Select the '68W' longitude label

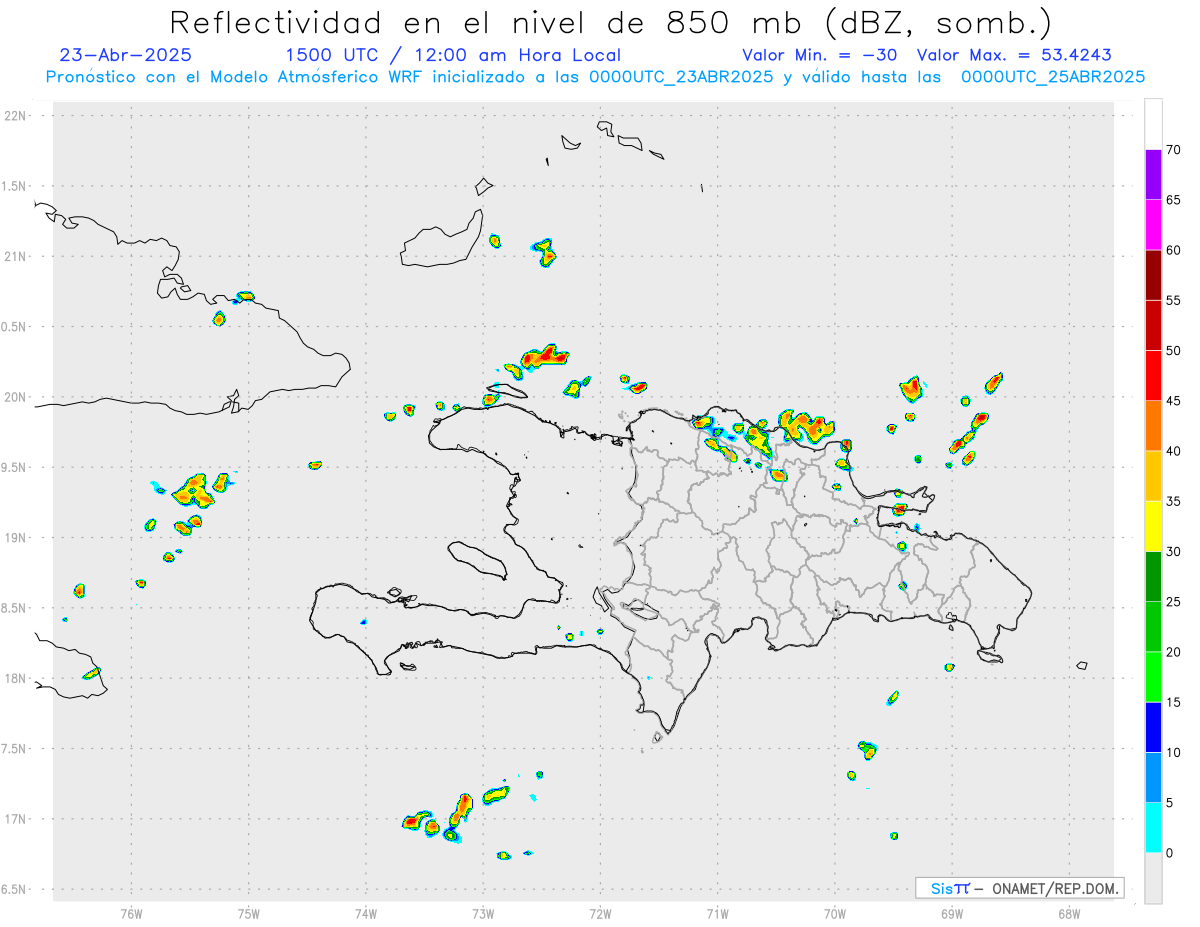tap(1069, 912)
